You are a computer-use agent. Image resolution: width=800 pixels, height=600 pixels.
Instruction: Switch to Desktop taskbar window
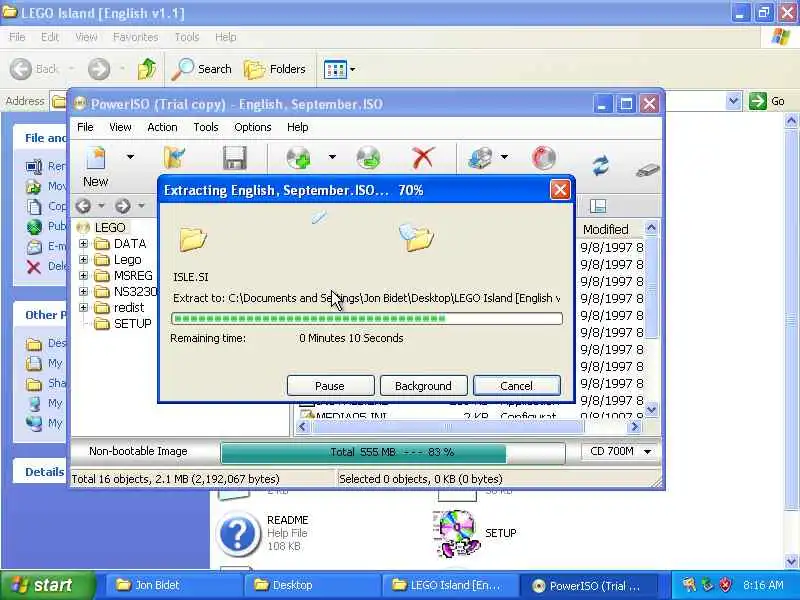tap(311, 585)
